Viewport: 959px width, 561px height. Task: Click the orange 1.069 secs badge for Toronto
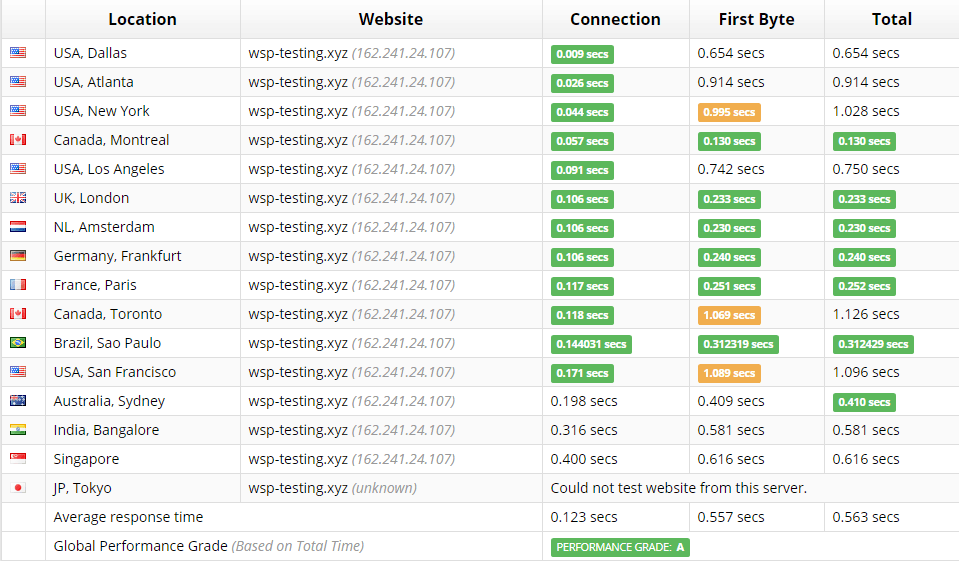click(x=729, y=315)
